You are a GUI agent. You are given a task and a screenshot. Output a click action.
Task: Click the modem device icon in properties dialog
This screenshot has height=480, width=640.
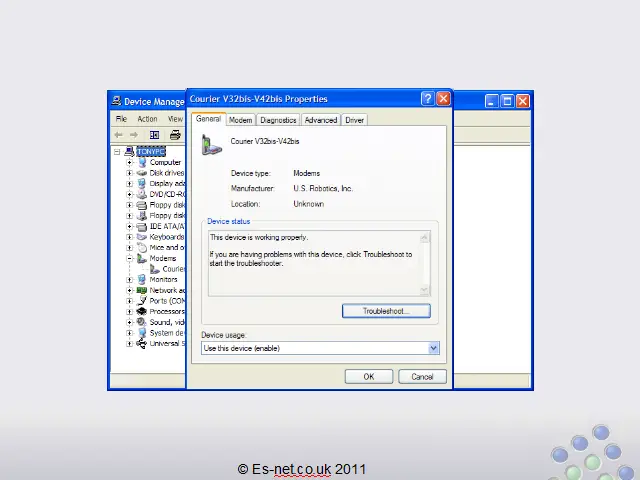(x=211, y=144)
